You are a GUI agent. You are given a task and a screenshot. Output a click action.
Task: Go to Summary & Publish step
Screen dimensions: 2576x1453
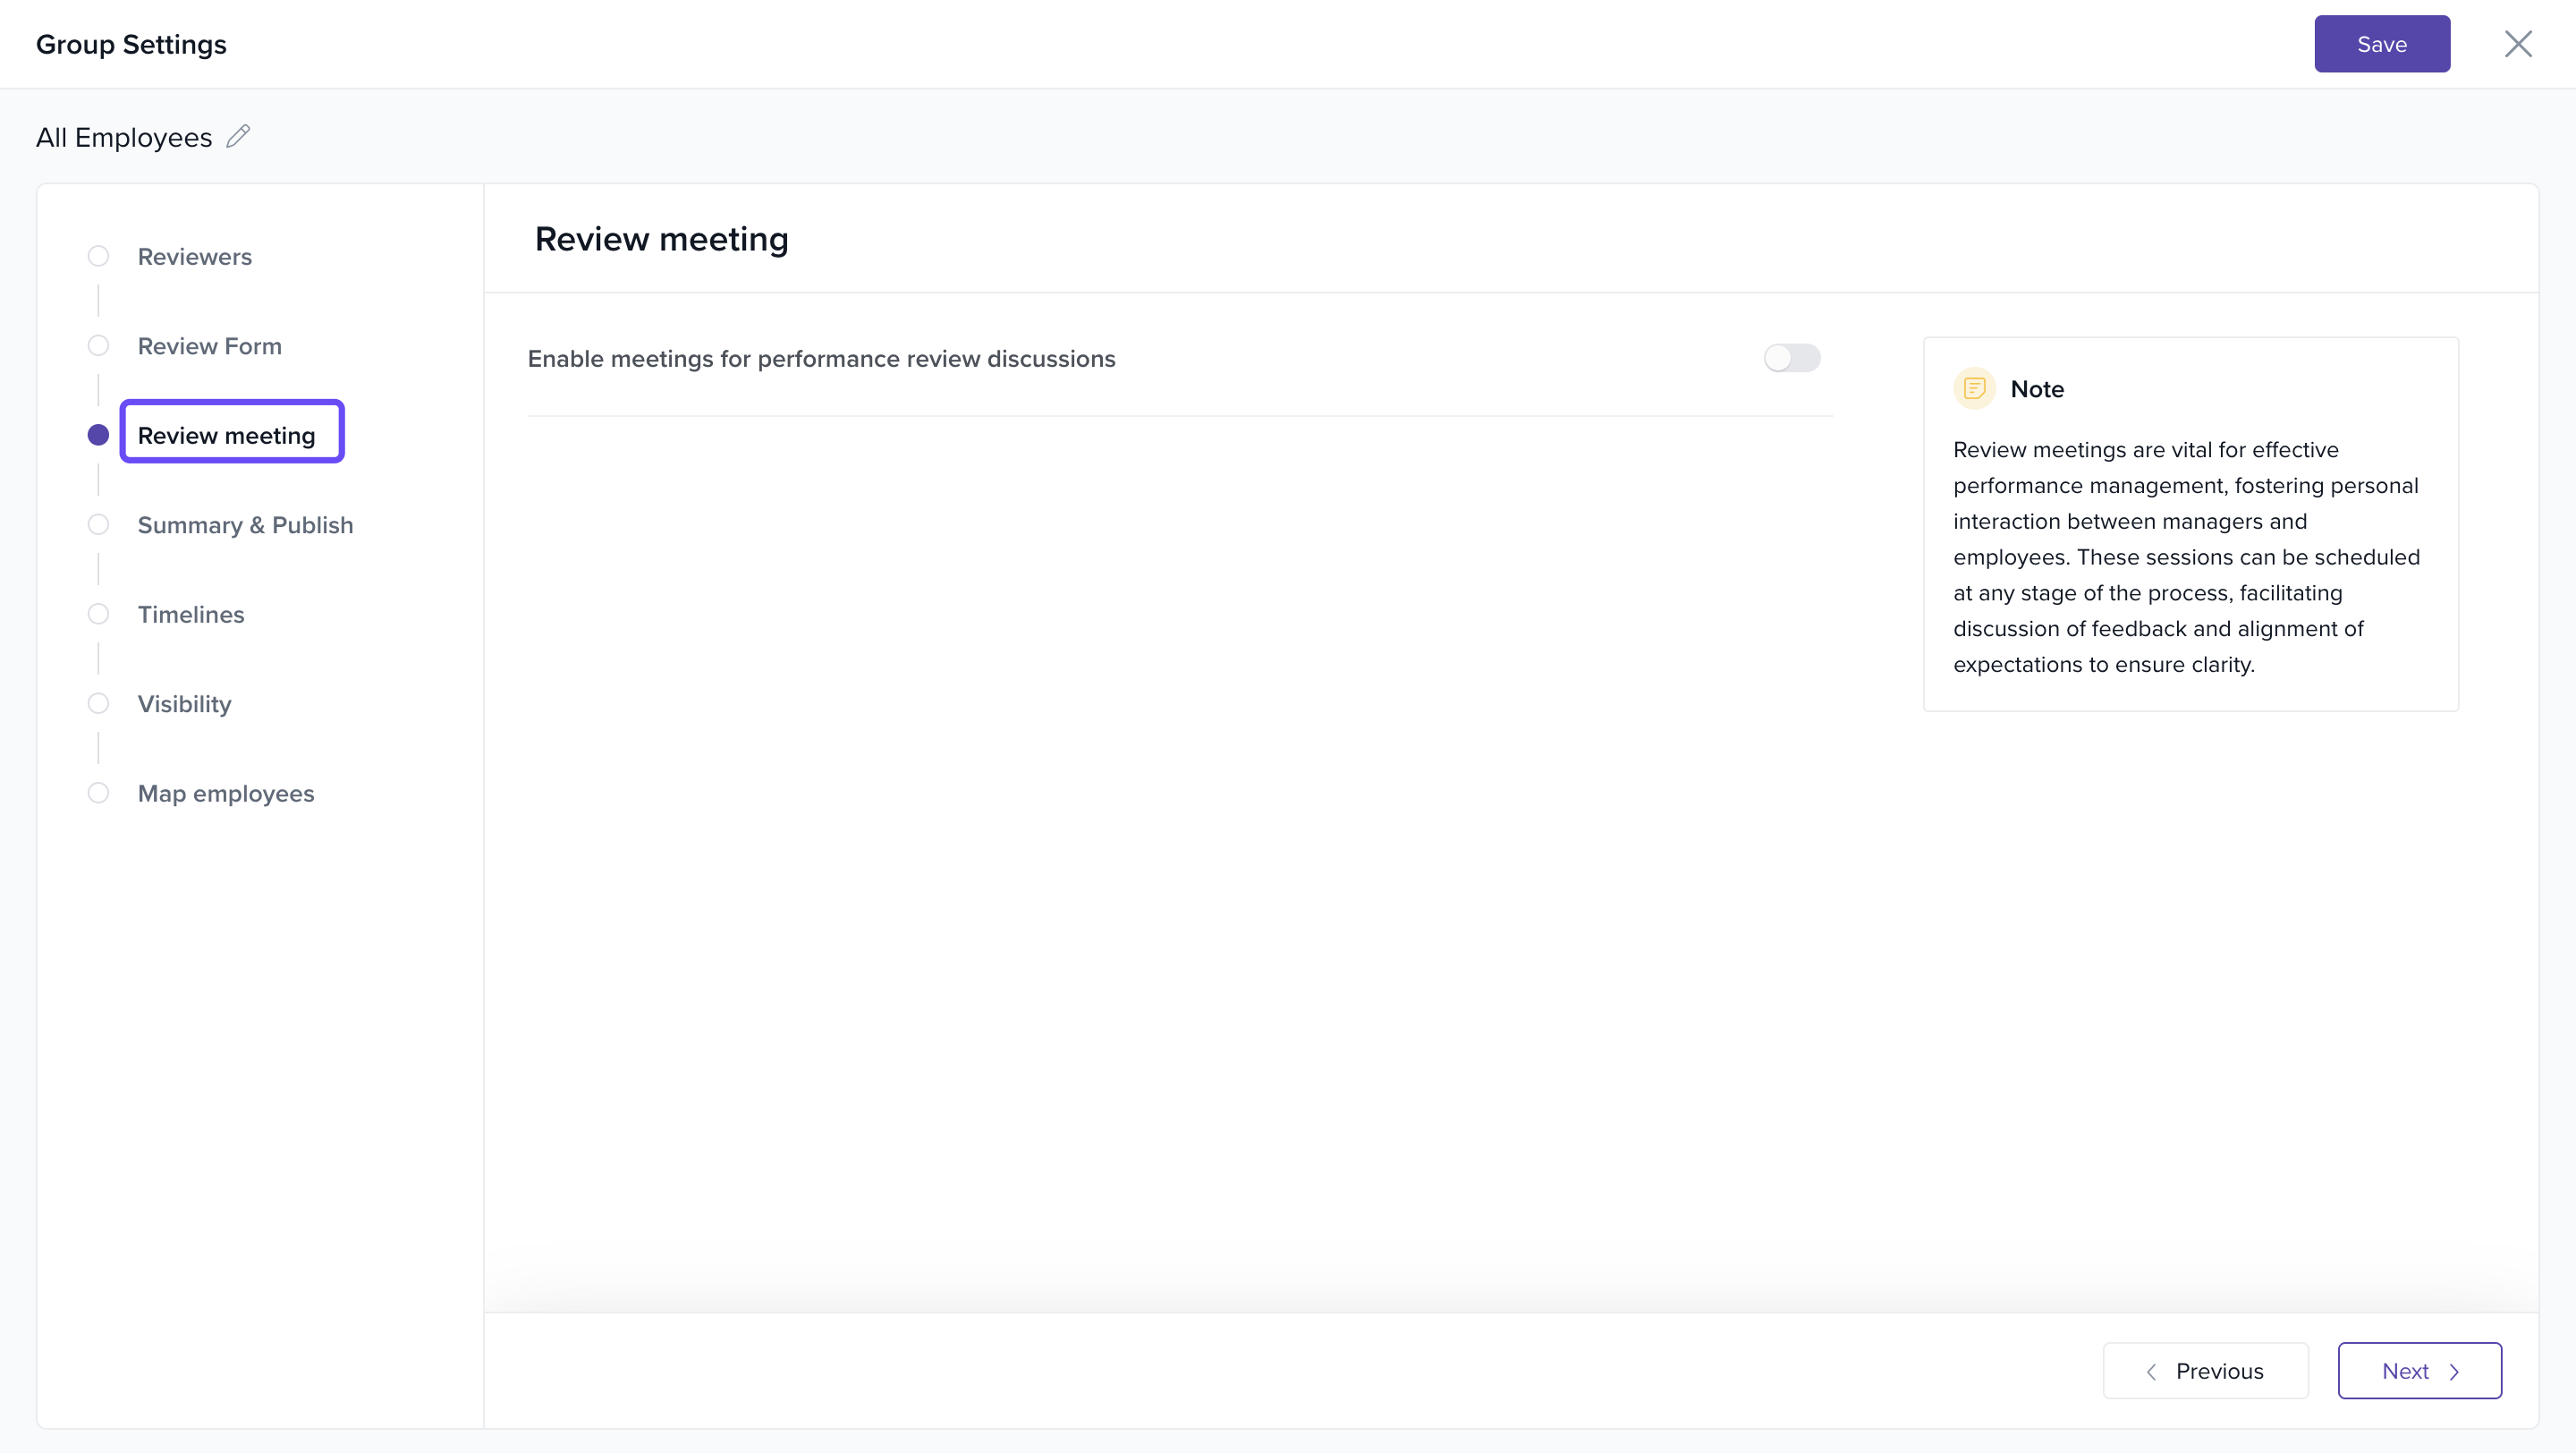click(245, 525)
